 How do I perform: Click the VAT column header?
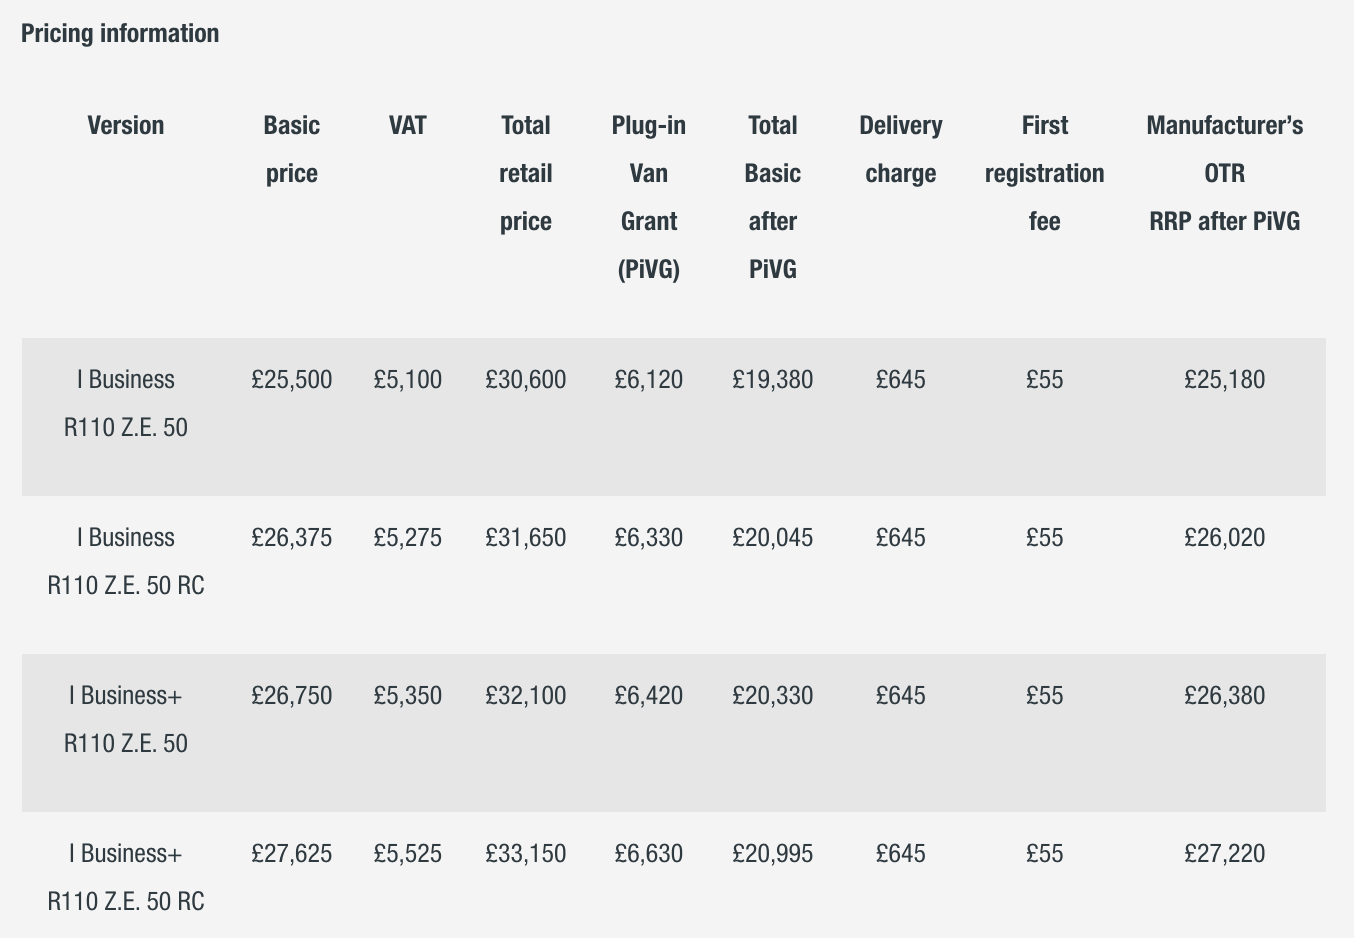click(x=407, y=126)
